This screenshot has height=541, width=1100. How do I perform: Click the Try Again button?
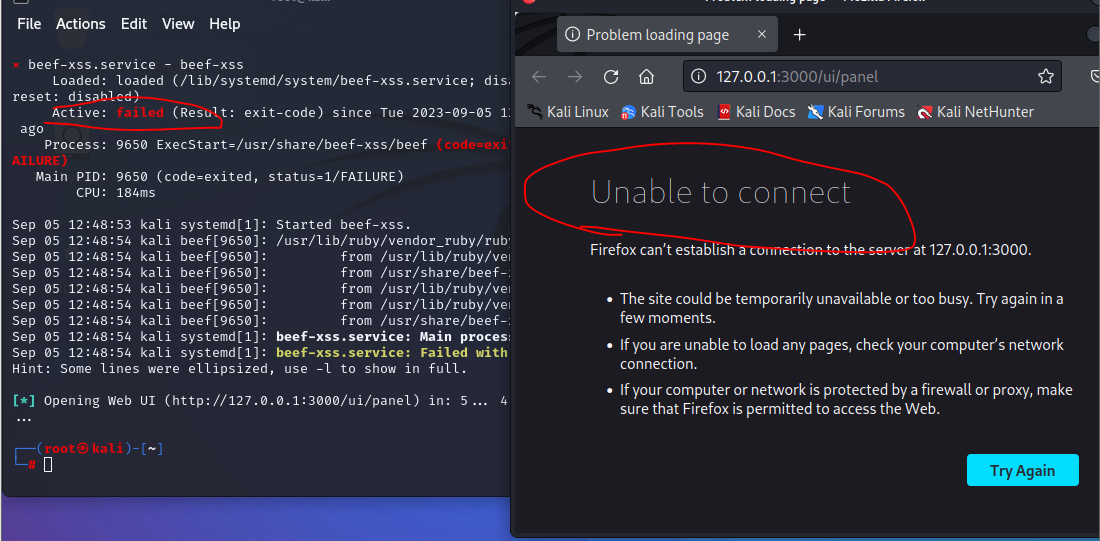(x=1022, y=470)
